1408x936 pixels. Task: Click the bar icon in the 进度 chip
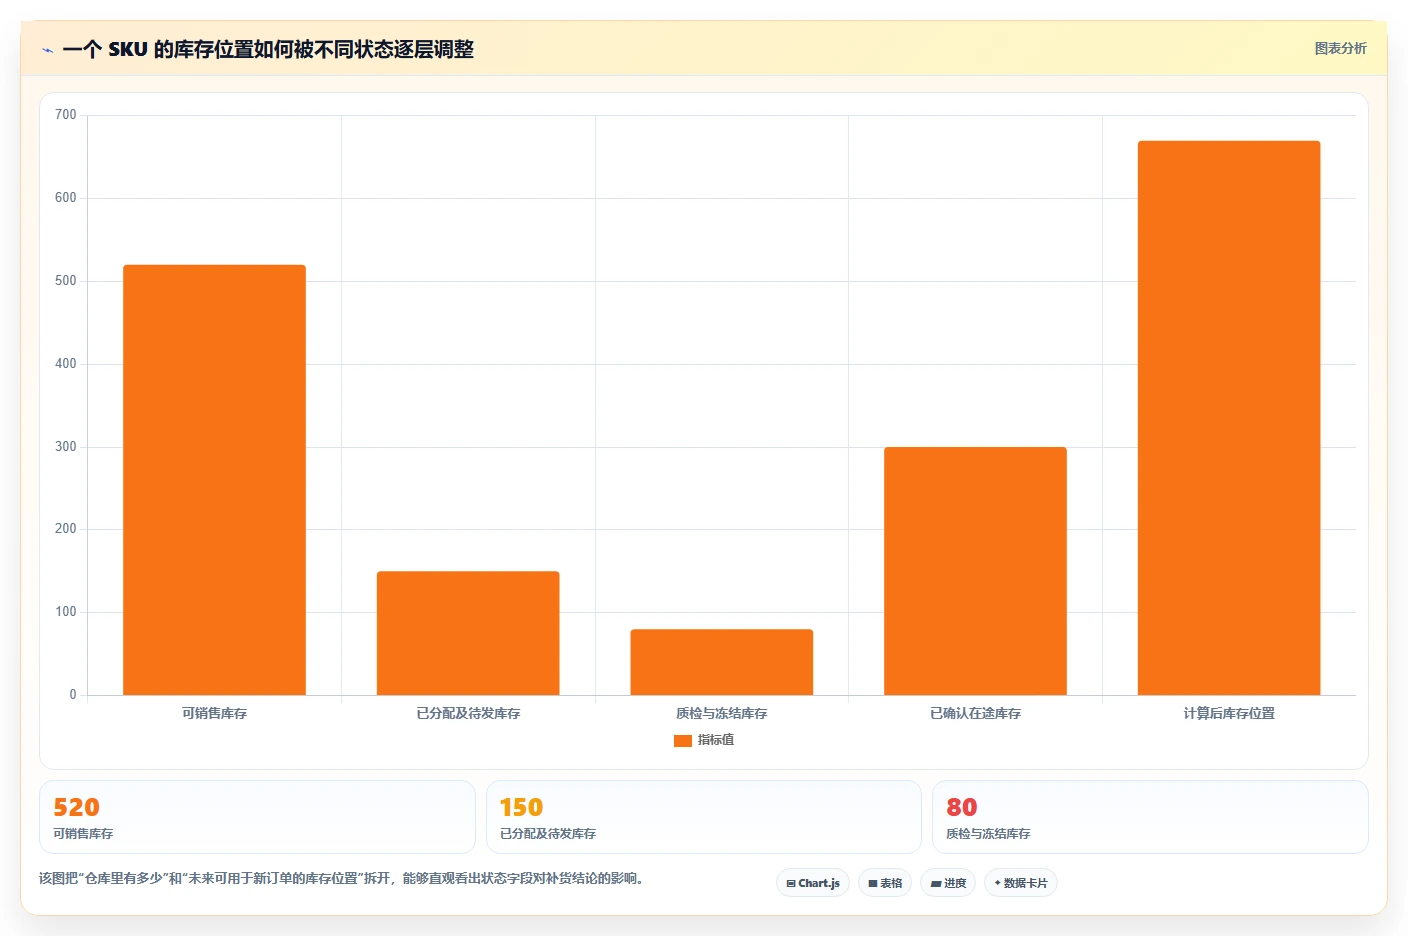[936, 884]
